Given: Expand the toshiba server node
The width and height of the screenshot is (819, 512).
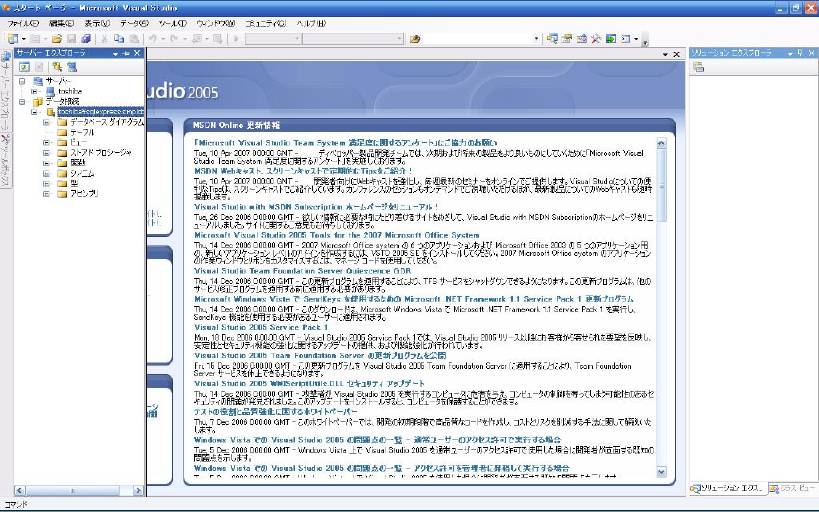Looking at the screenshot, I should click(34, 91).
